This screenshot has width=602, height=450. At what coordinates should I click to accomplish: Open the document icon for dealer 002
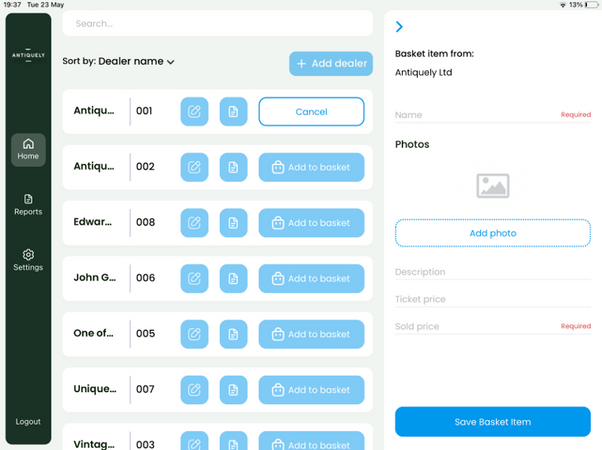pos(233,167)
